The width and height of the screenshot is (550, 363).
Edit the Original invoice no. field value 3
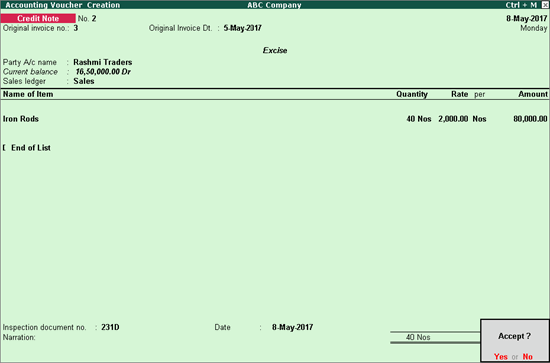click(x=76, y=28)
